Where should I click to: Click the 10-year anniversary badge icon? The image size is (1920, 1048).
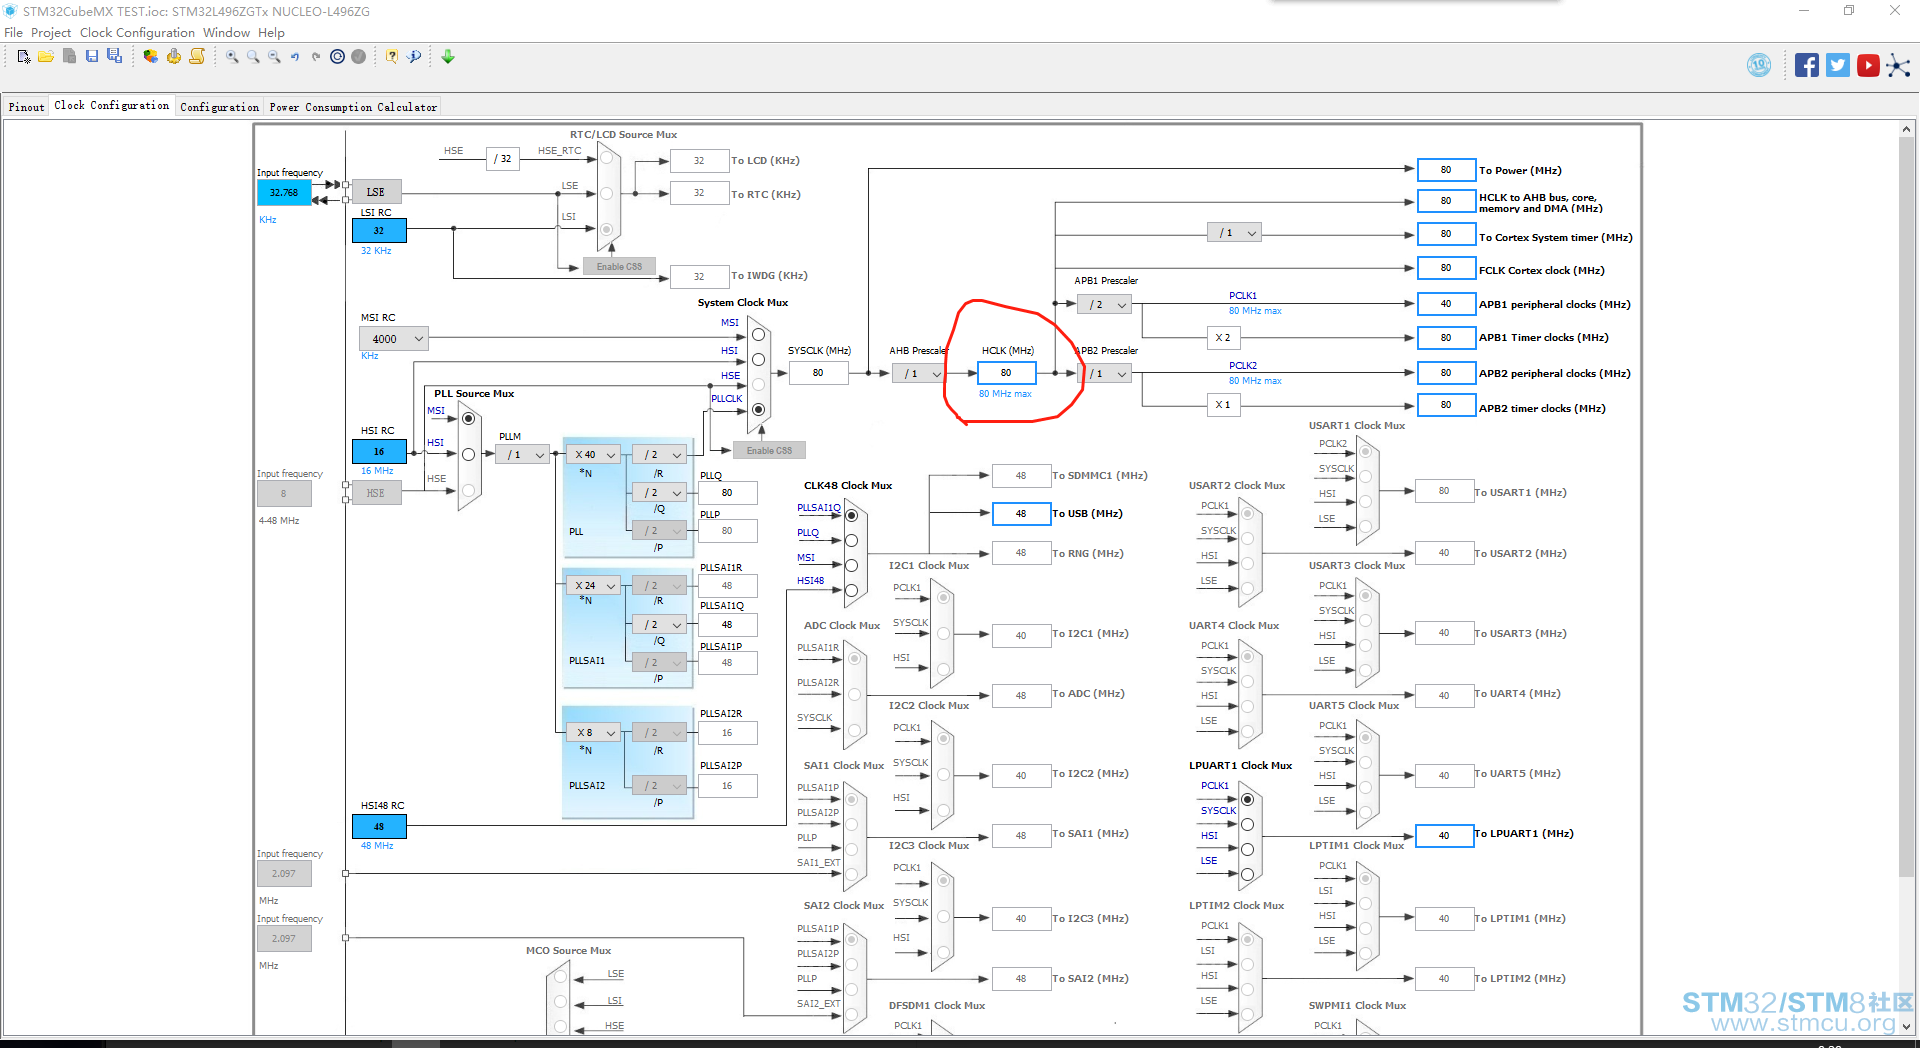[1759, 65]
